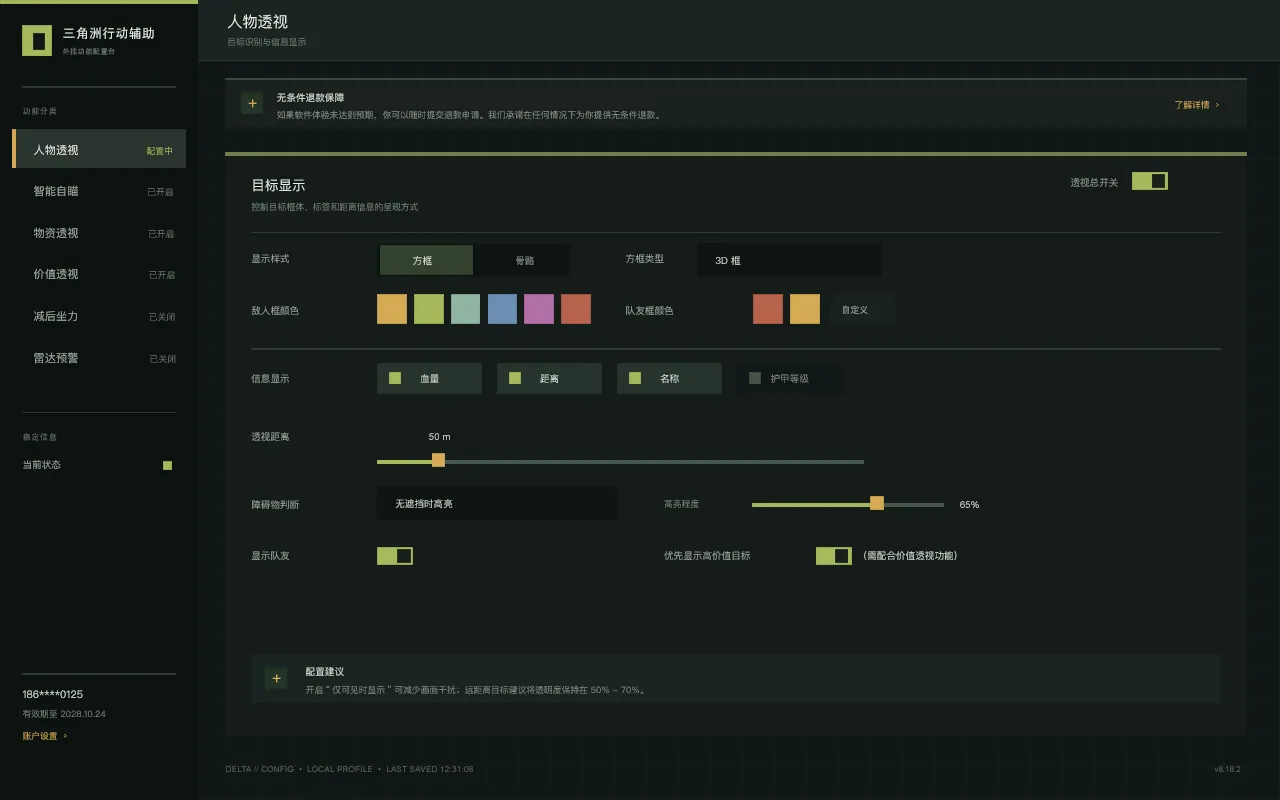Image resolution: width=1280 pixels, height=800 pixels.
Task: Uncheck the 距离 info checkbox
Action: click(x=549, y=379)
